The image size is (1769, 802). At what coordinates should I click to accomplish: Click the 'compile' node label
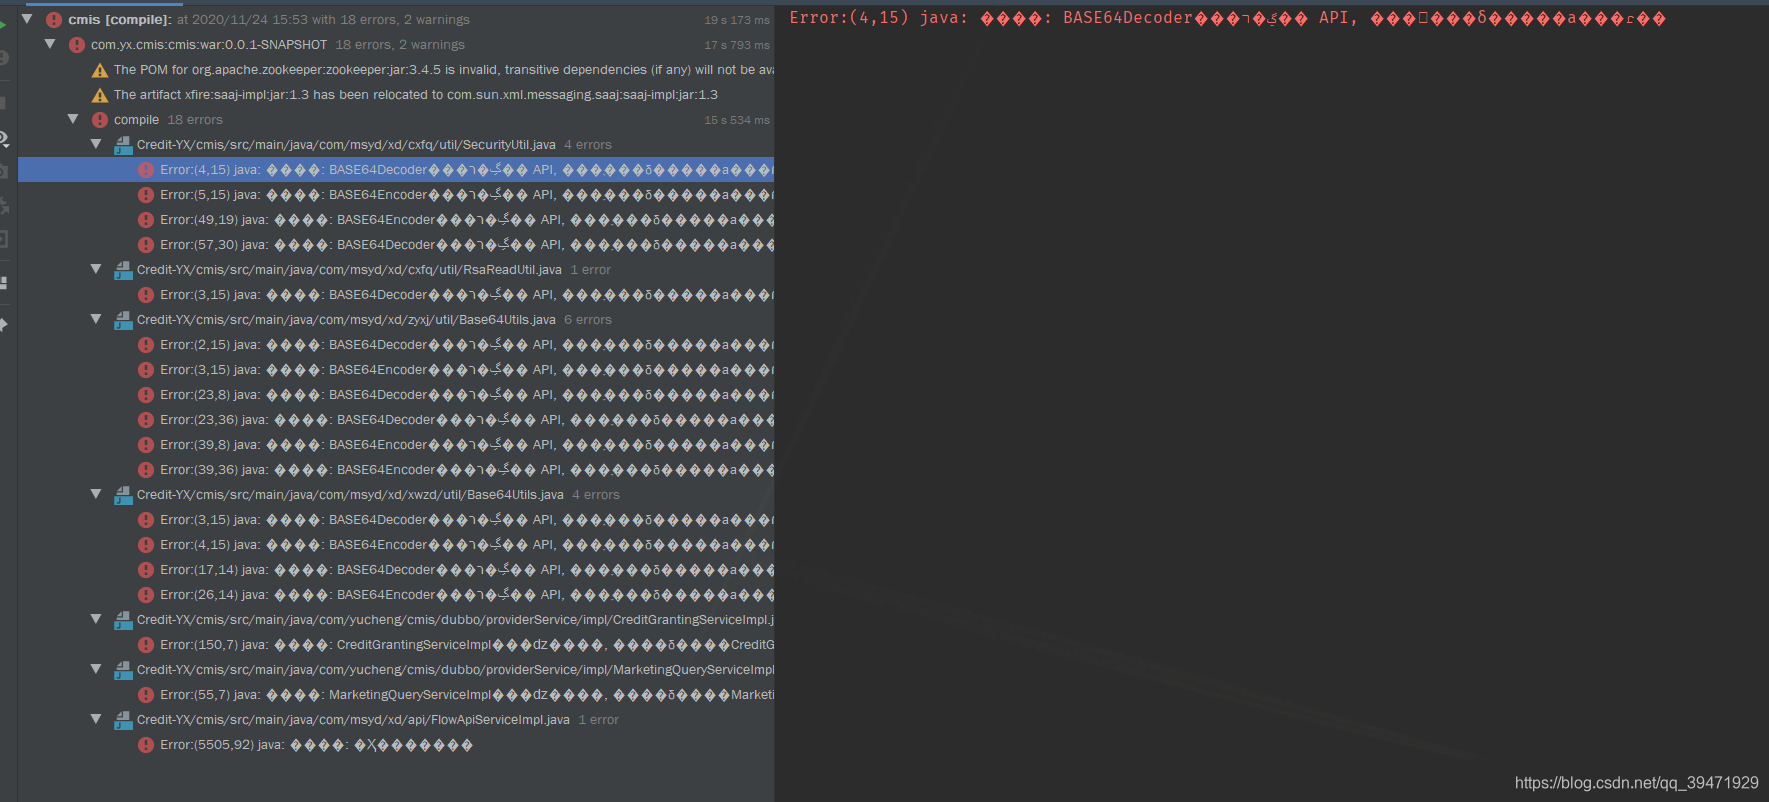tap(136, 120)
